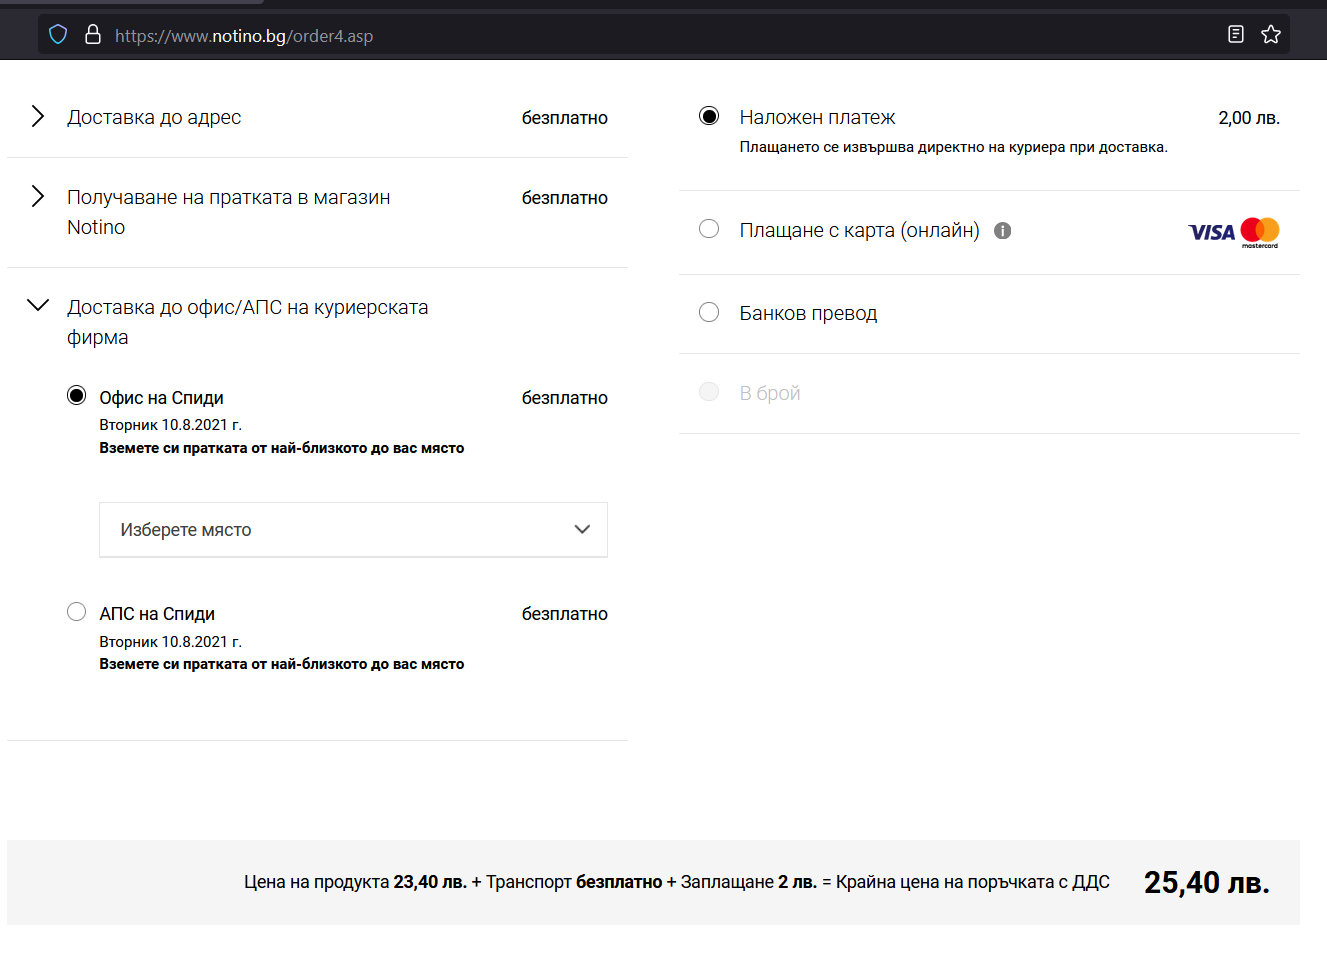Expand Получаване на пратката в магазин Notino
The height and width of the screenshot is (953, 1327).
(38, 197)
